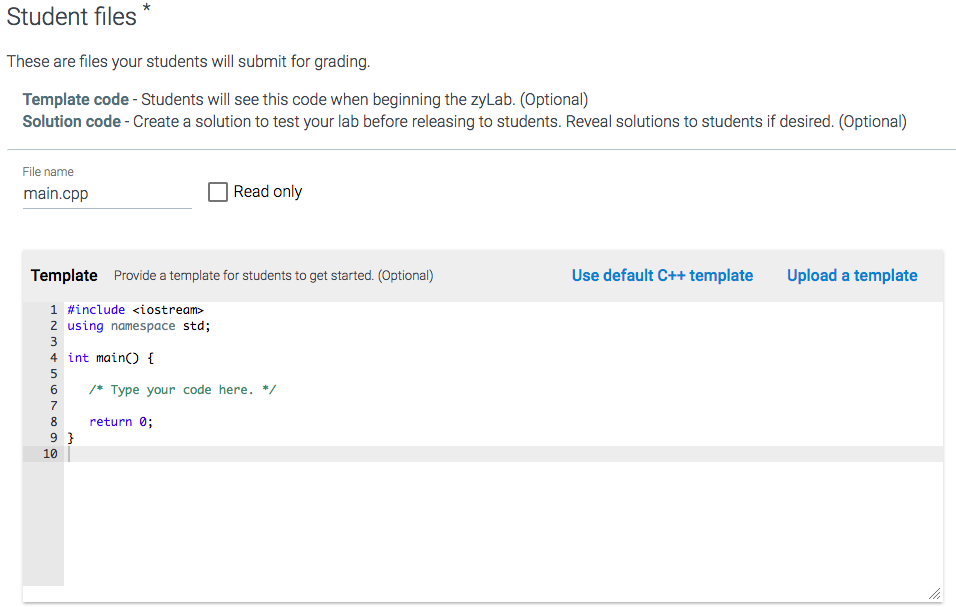Click the Student files heading
956x607 pixels.
(72, 17)
